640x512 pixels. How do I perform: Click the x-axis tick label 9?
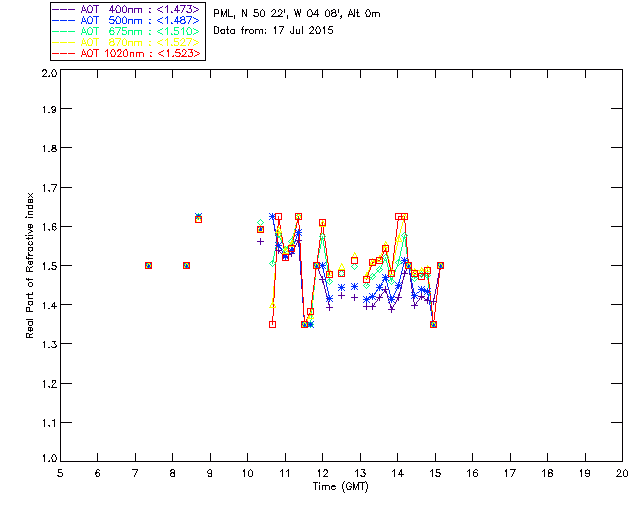tap(210, 473)
